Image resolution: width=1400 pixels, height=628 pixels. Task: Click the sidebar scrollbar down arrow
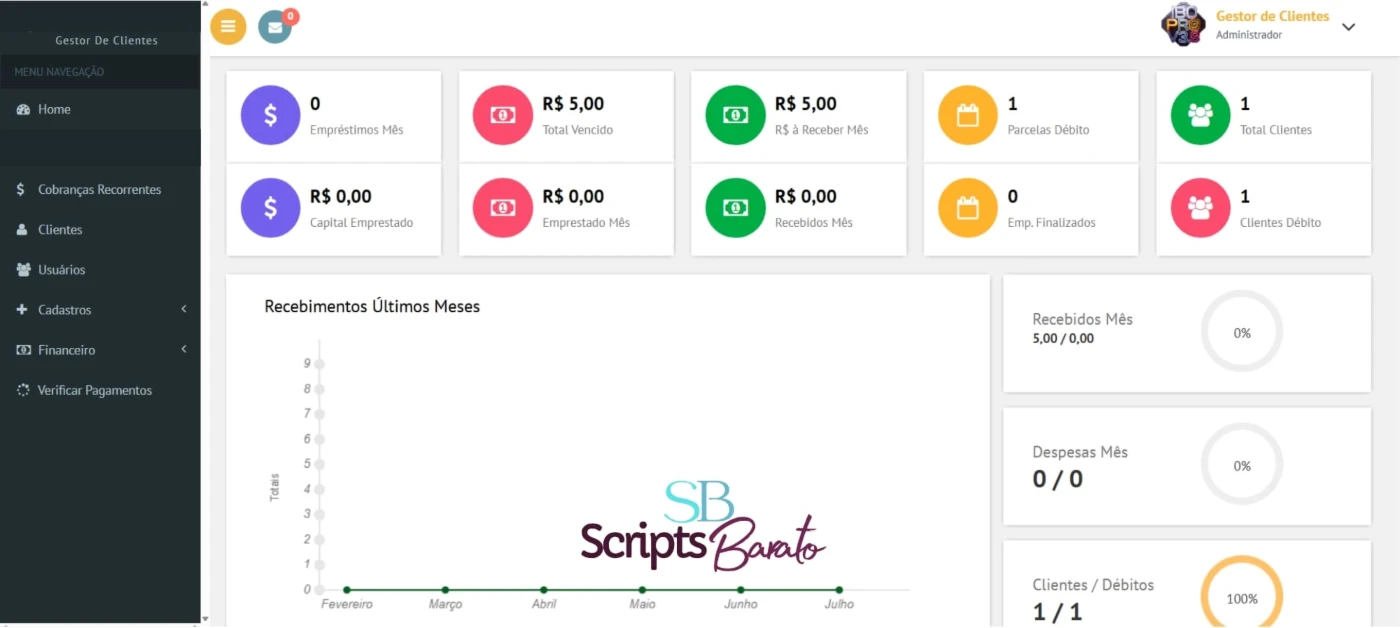pos(205,620)
